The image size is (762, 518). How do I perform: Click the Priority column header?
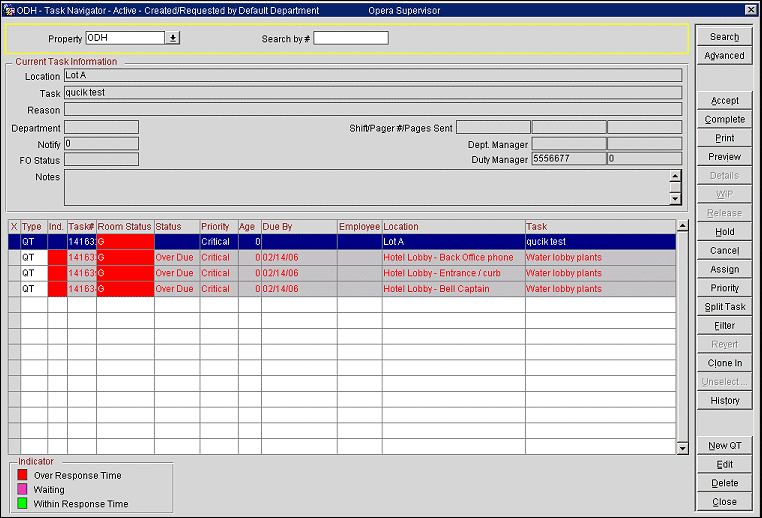[x=218, y=227]
